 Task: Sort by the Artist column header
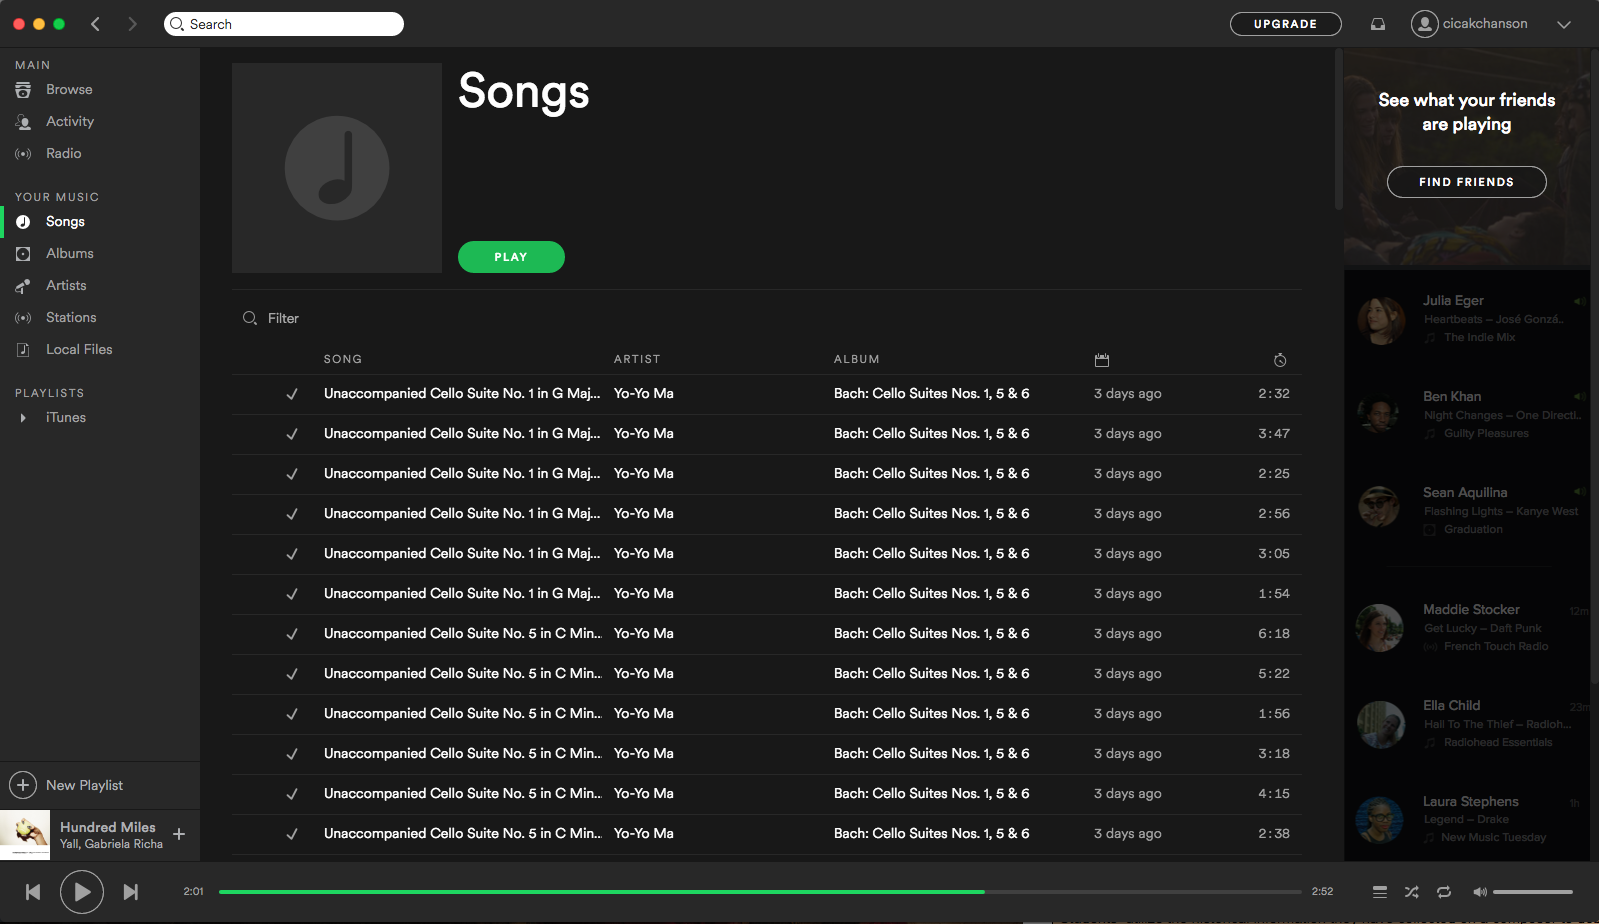(637, 359)
